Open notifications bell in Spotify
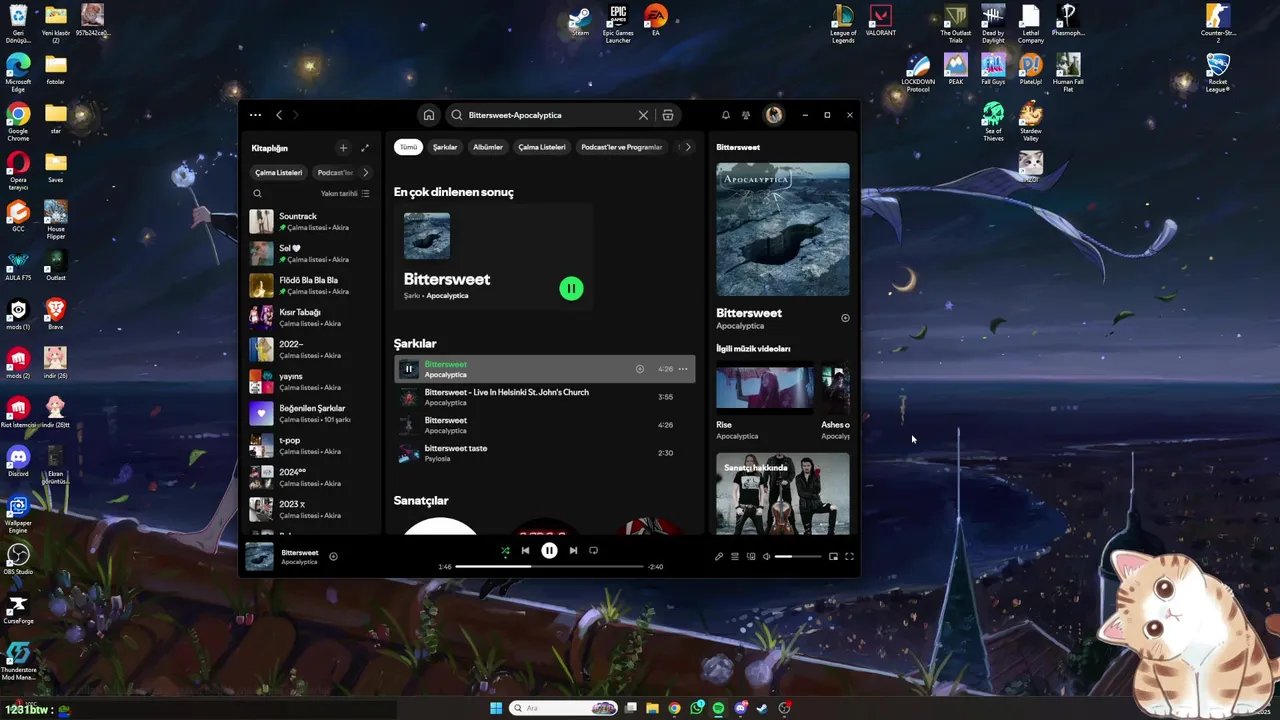The height and width of the screenshot is (720, 1280). coord(726,115)
